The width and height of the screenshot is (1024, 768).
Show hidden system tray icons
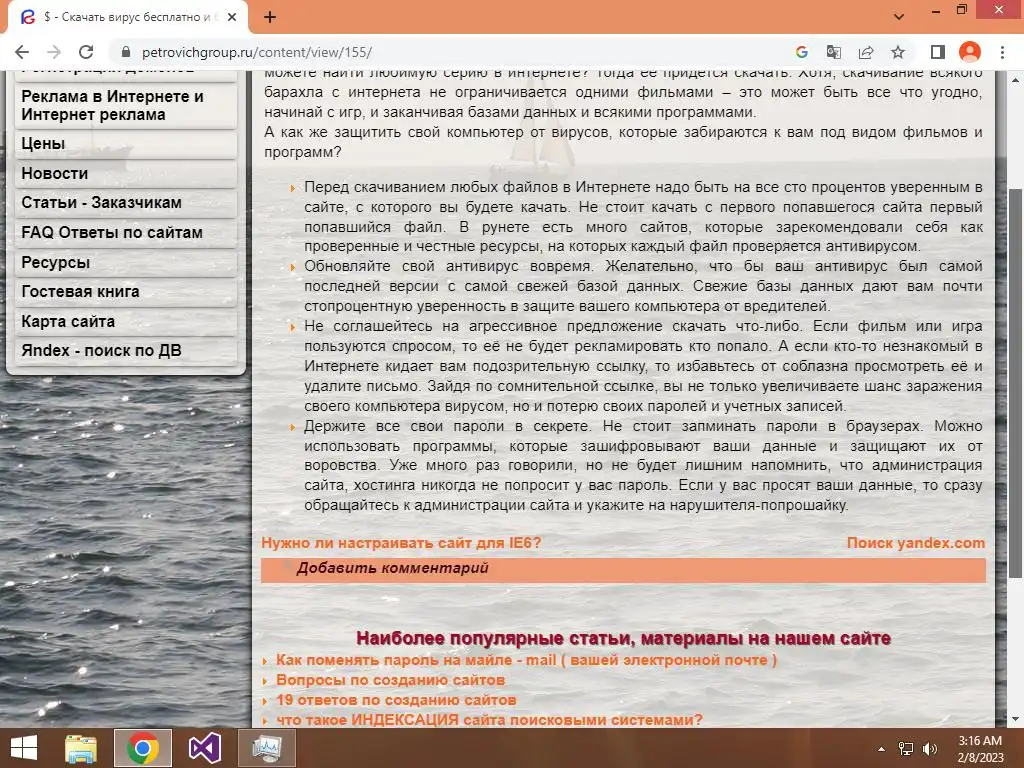tap(881, 749)
